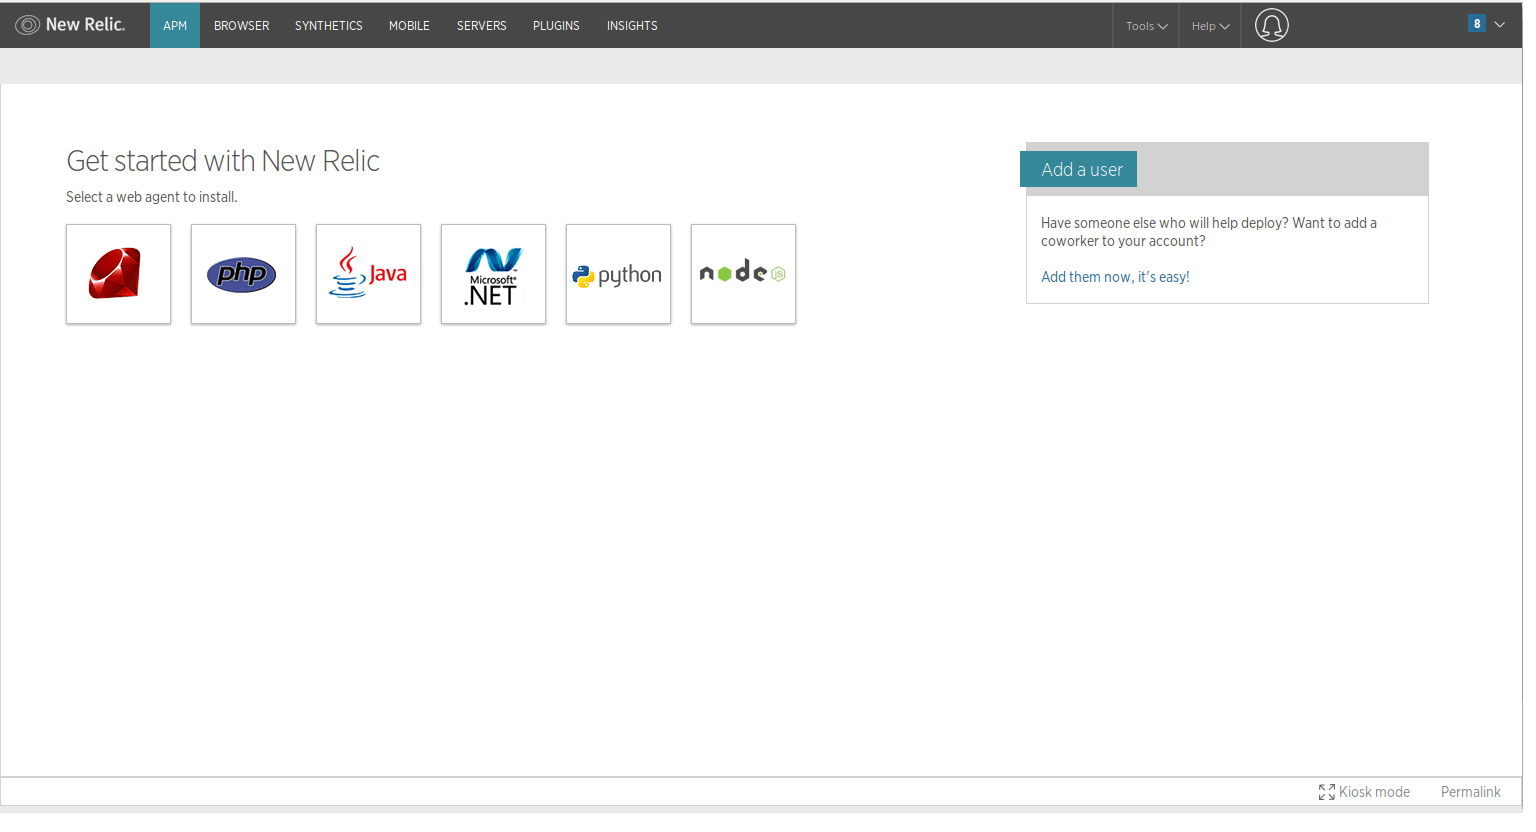Choose the Python agent tile
Image resolution: width=1536 pixels, height=832 pixels.
618,274
